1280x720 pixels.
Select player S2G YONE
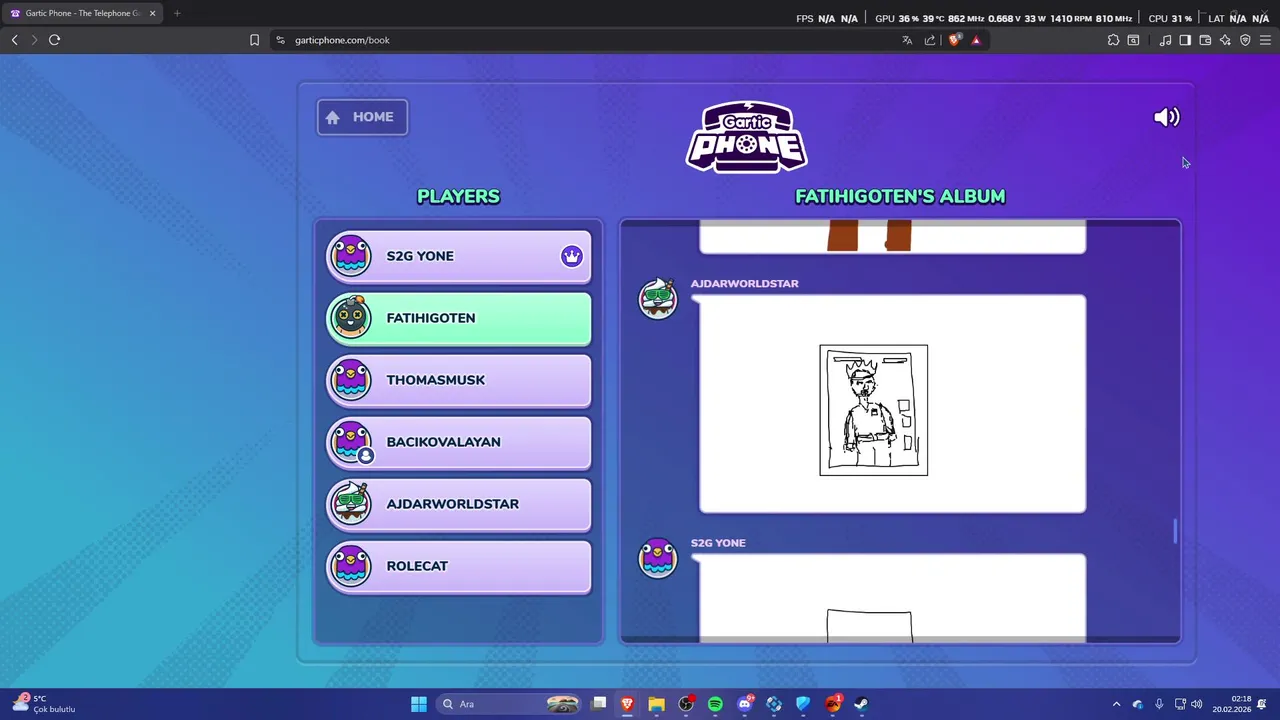click(x=459, y=256)
